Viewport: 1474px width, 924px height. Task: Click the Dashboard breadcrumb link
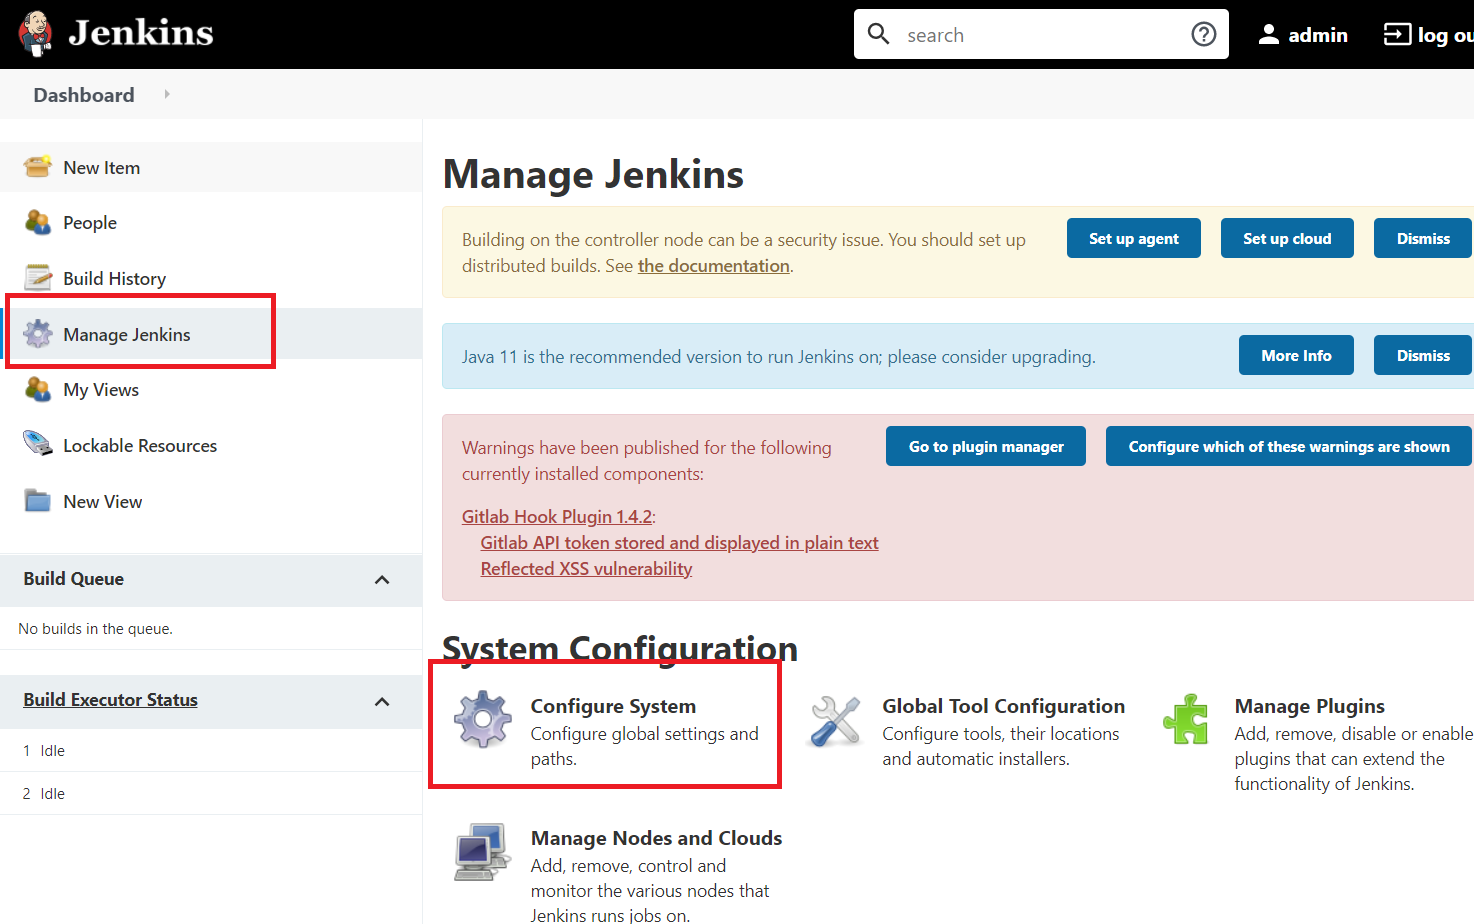coord(84,95)
